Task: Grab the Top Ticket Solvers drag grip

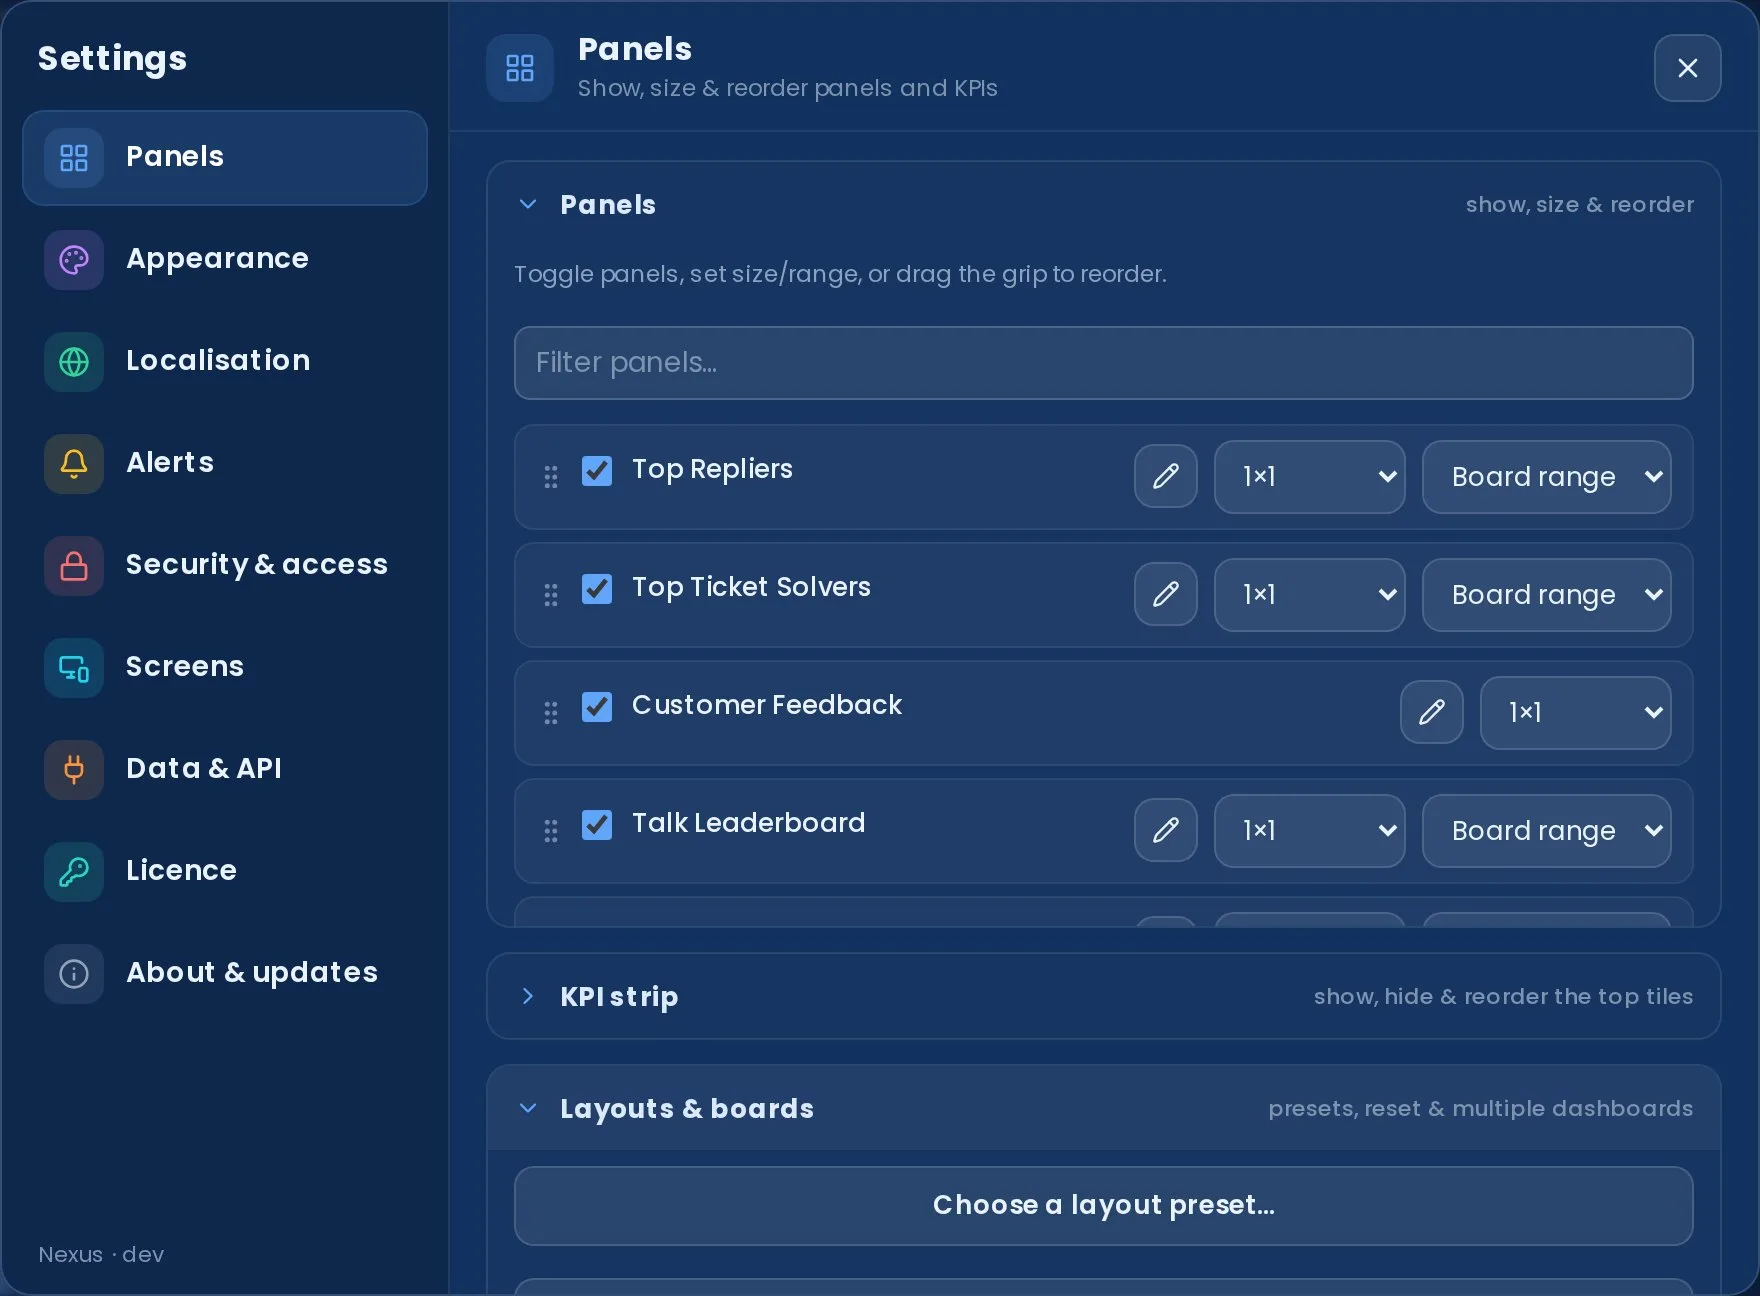Action: [x=551, y=595]
